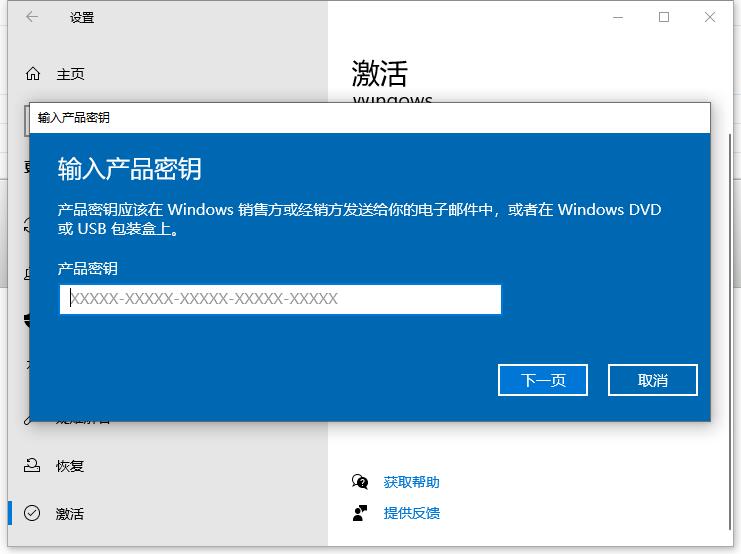Click the recovery icon beside 恢复

32,466
